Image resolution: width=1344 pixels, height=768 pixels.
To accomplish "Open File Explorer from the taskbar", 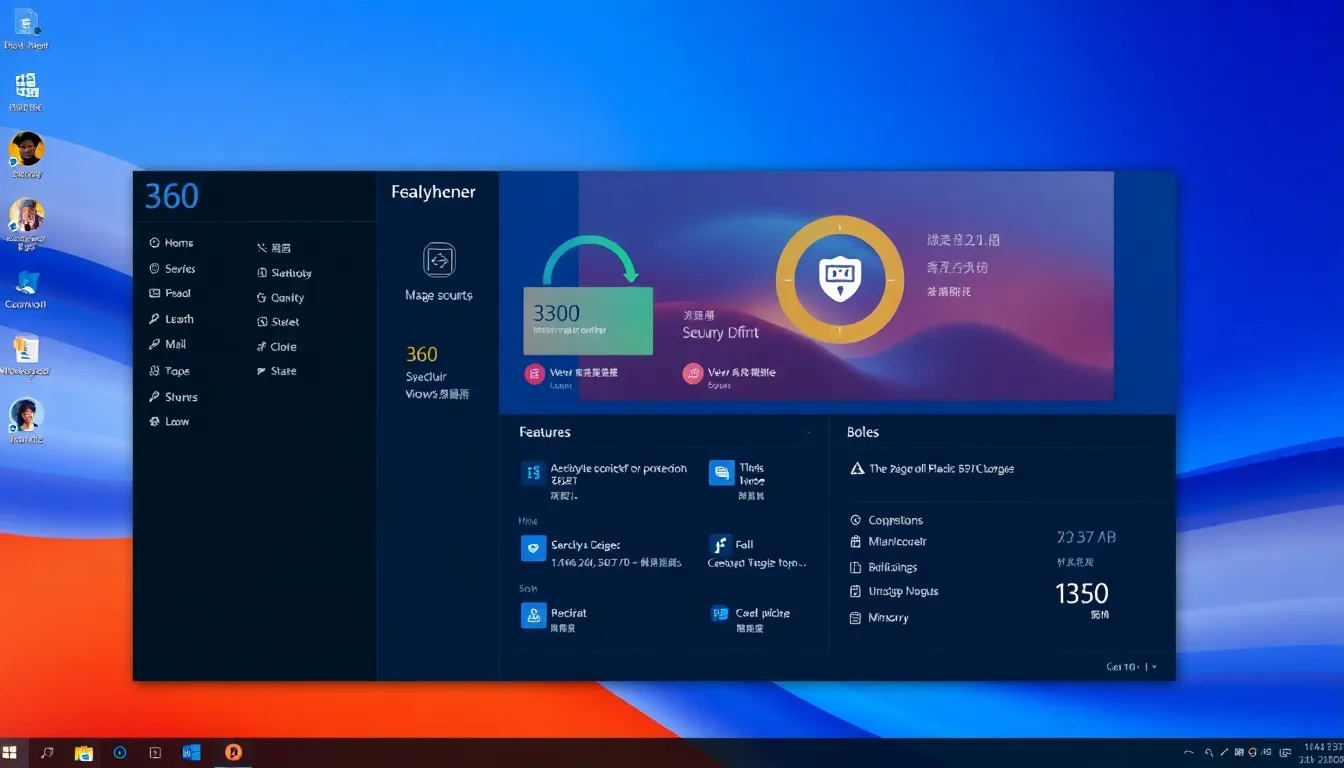I will (84, 753).
